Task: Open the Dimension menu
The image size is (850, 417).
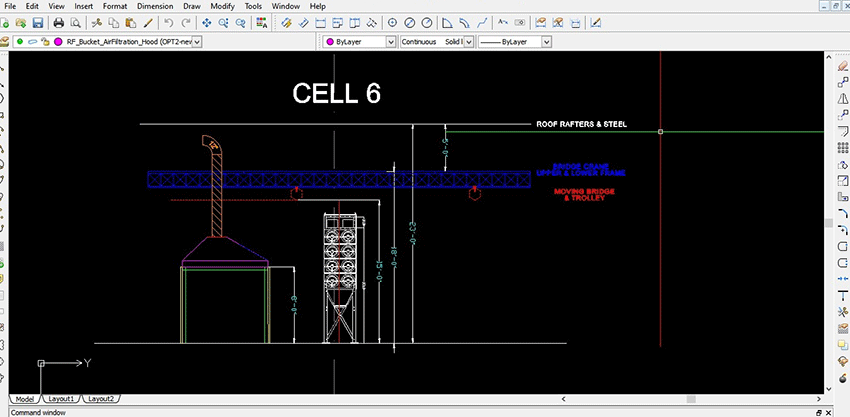Action: (x=154, y=6)
